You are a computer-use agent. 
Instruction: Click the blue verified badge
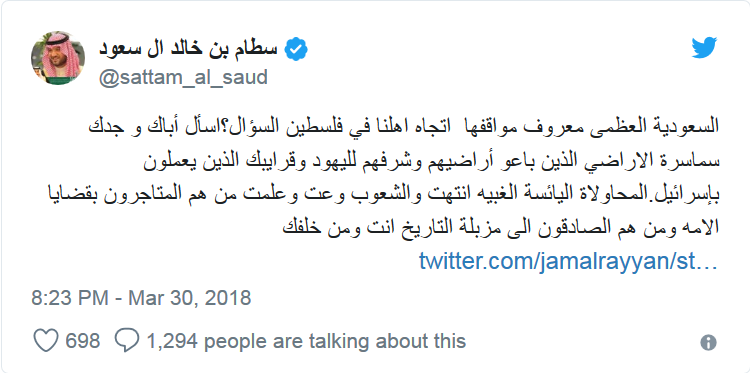(x=296, y=50)
